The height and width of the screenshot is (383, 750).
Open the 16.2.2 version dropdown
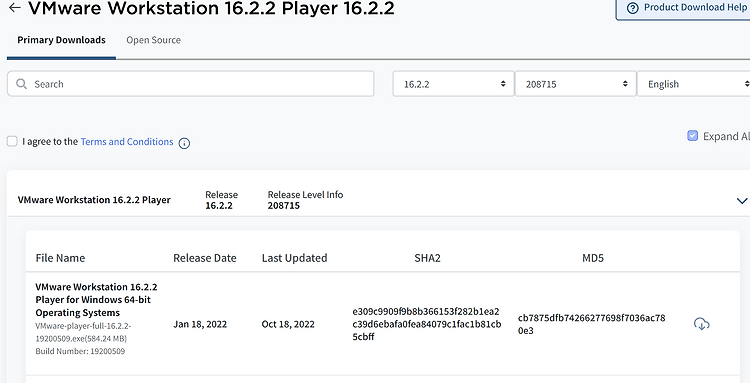(x=453, y=84)
